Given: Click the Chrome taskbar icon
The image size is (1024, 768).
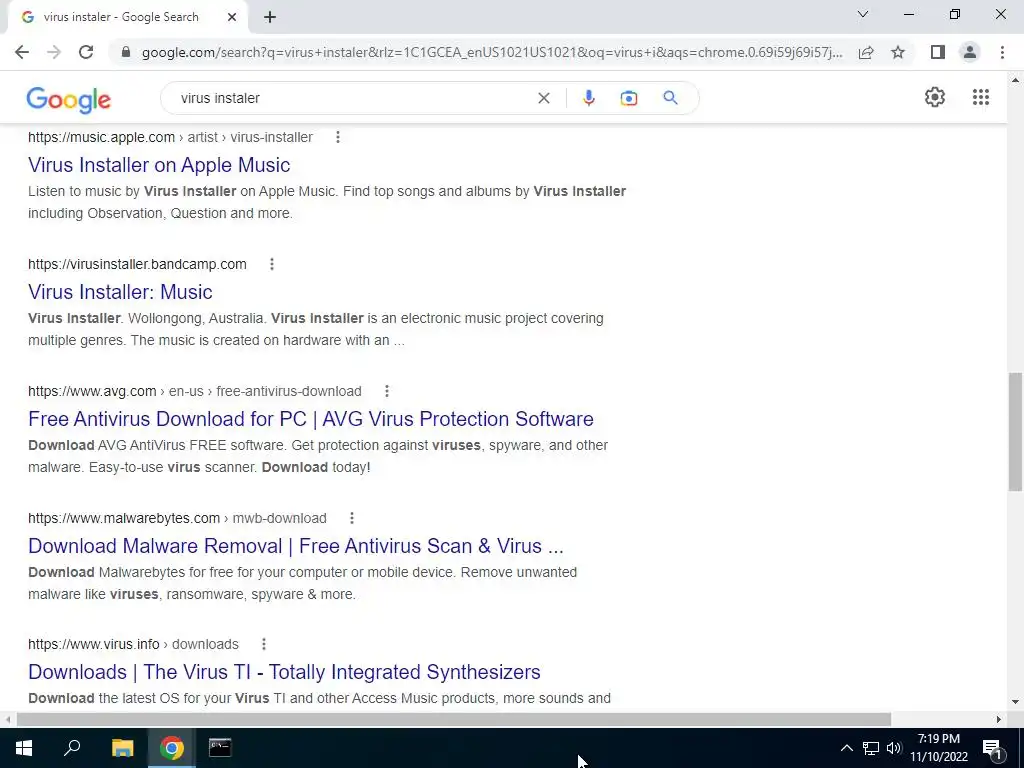Looking at the screenshot, I should (x=172, y=748).
